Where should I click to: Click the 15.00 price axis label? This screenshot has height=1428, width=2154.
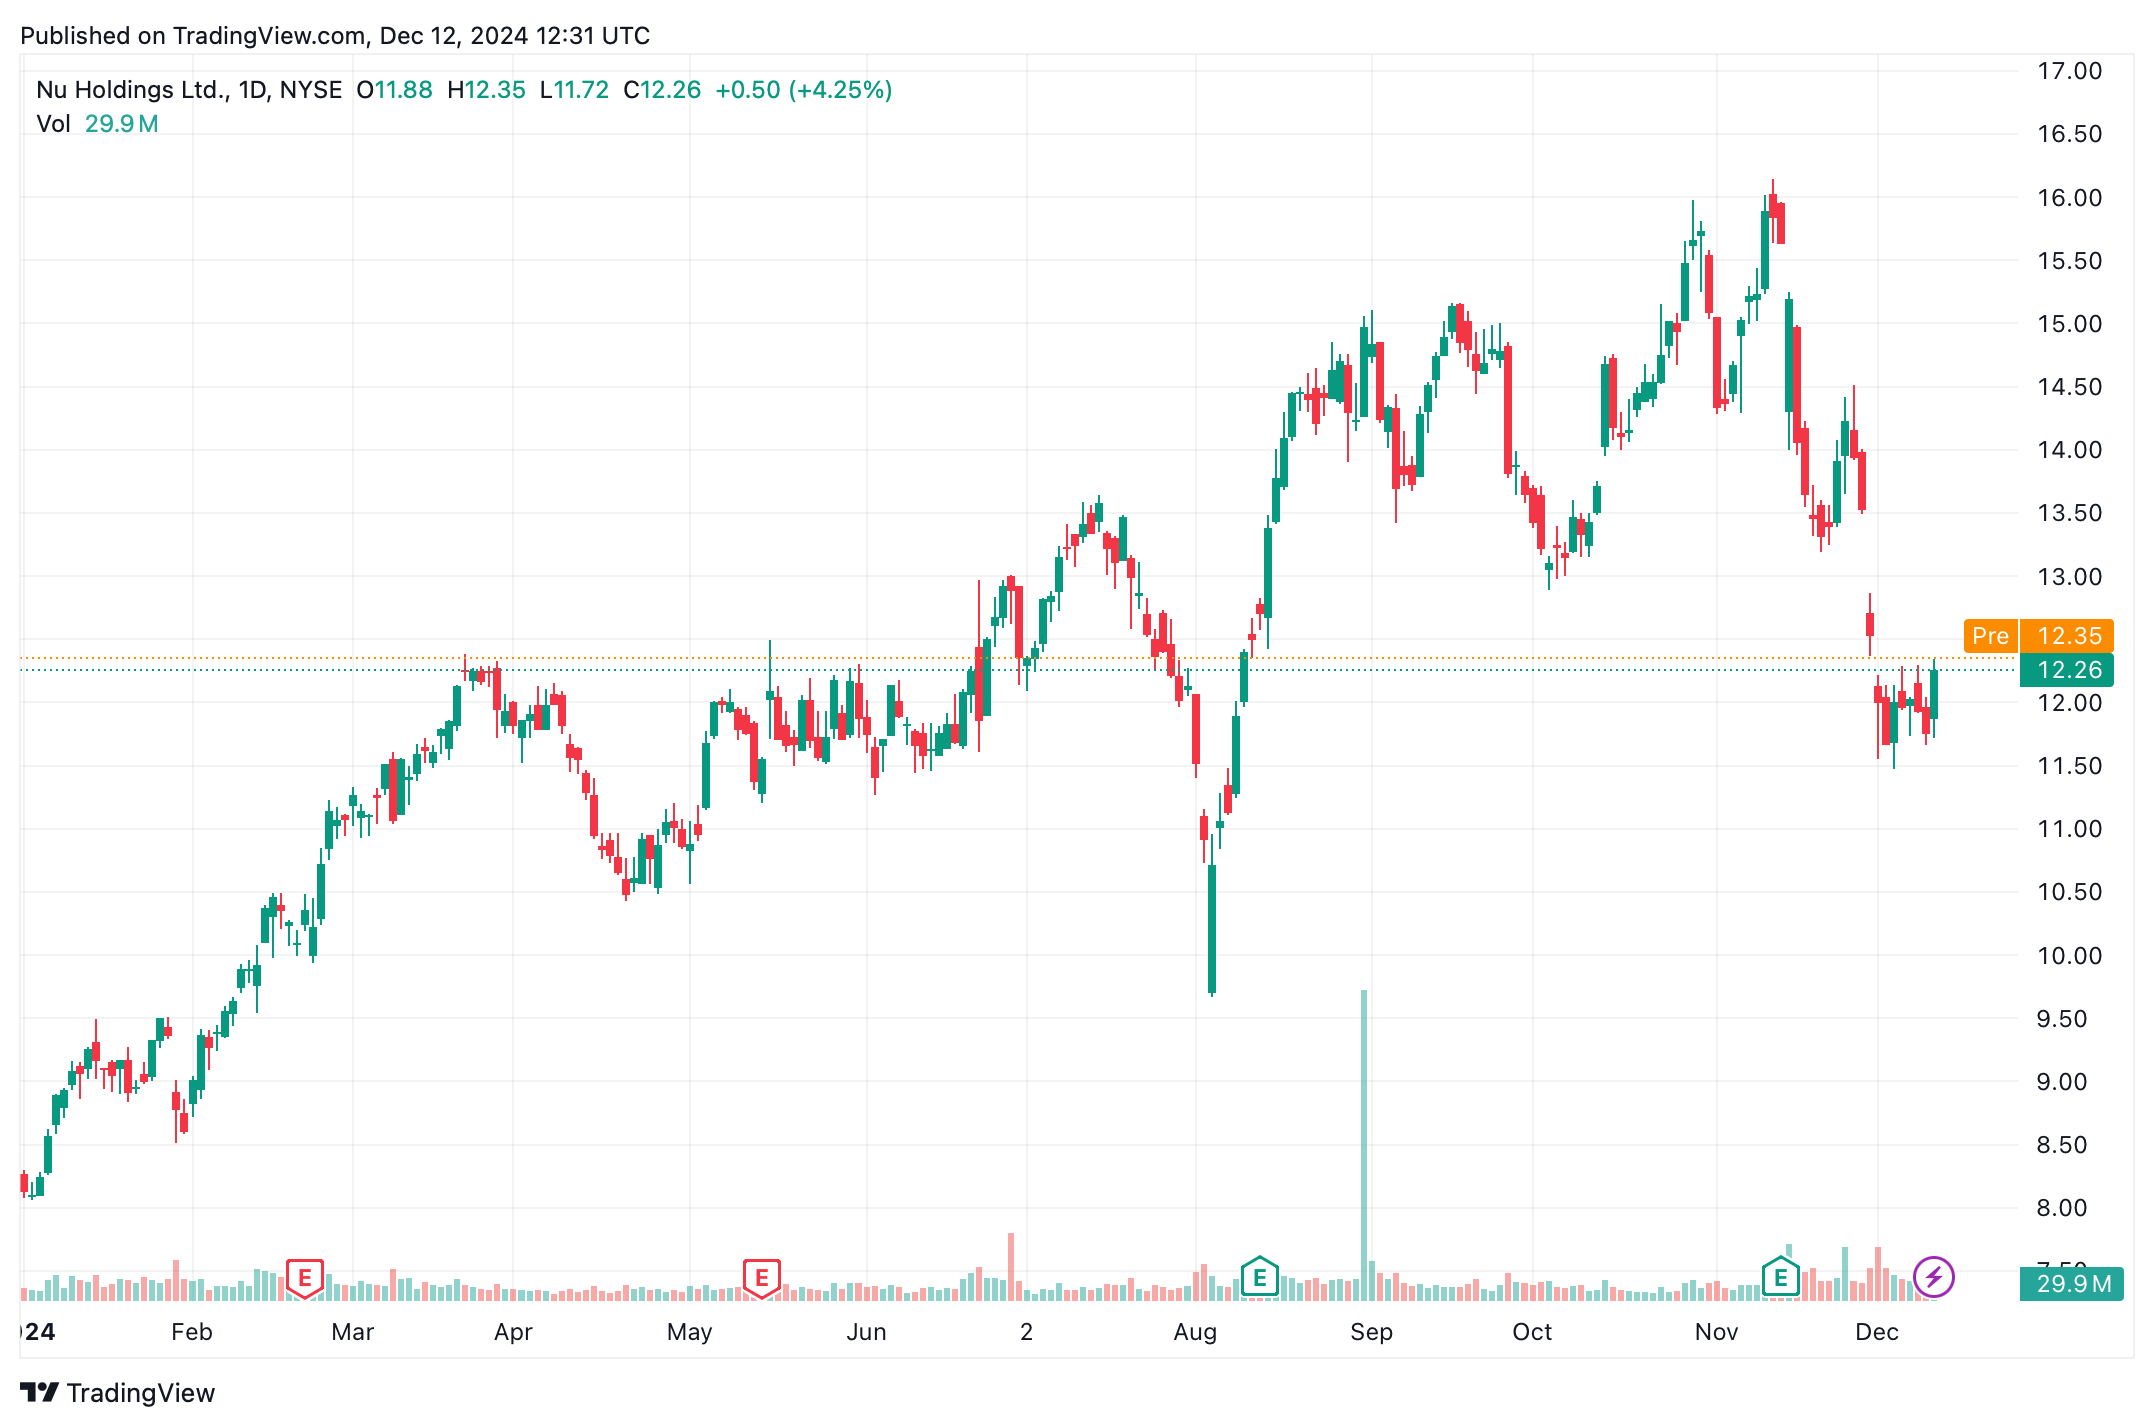2070,324
